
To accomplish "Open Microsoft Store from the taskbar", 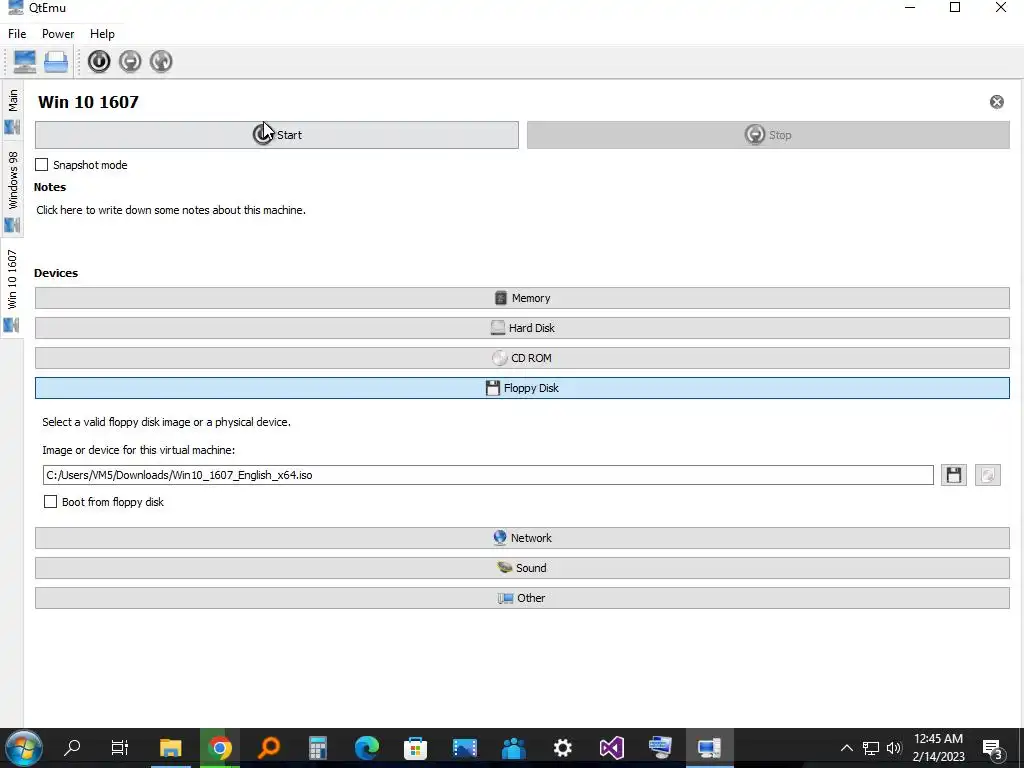I will [x=415, y=748].
